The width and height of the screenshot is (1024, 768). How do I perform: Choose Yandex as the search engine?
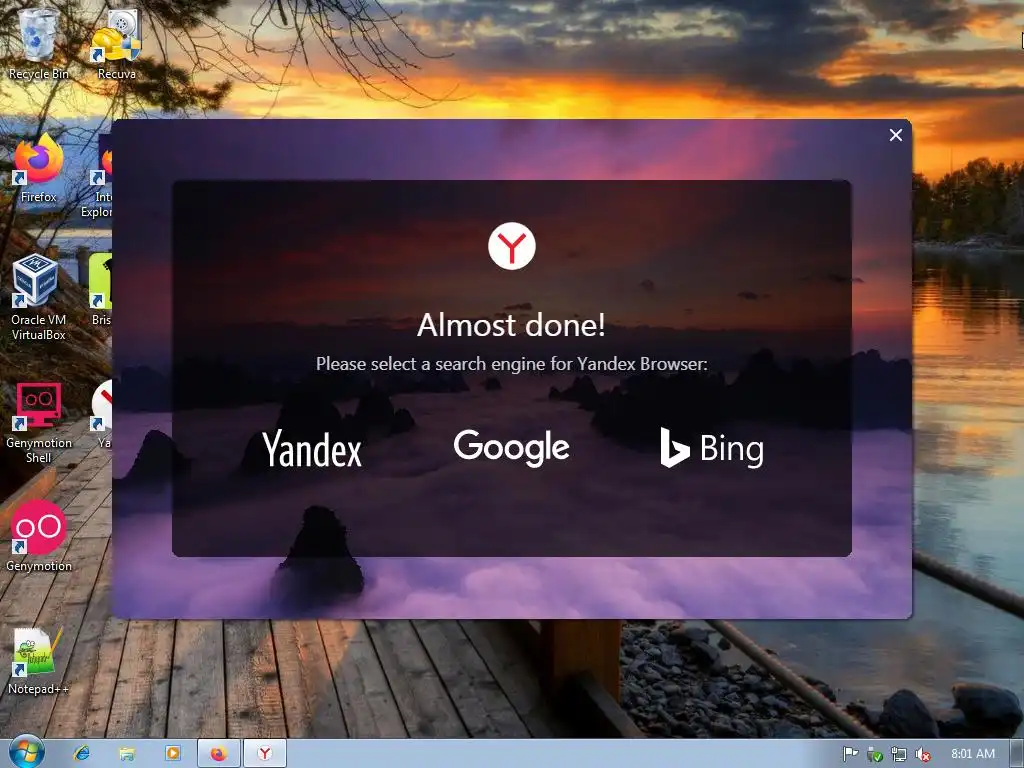pos(312,449)
